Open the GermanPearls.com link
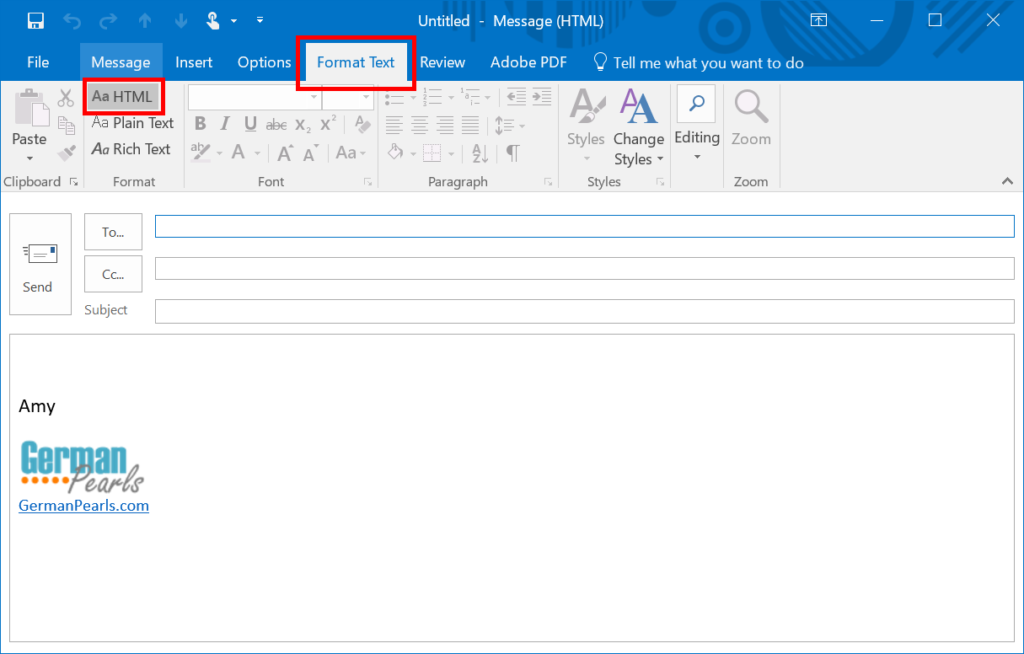The width and height of the screenshot is (1024, 654). click(84, 505)
